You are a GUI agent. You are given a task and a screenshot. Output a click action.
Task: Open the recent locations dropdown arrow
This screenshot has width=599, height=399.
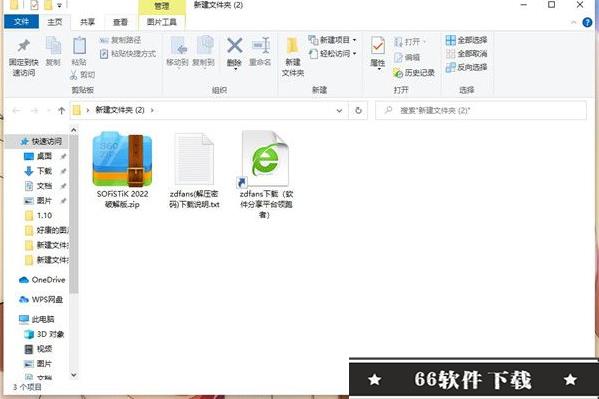(x=49, y=111)
